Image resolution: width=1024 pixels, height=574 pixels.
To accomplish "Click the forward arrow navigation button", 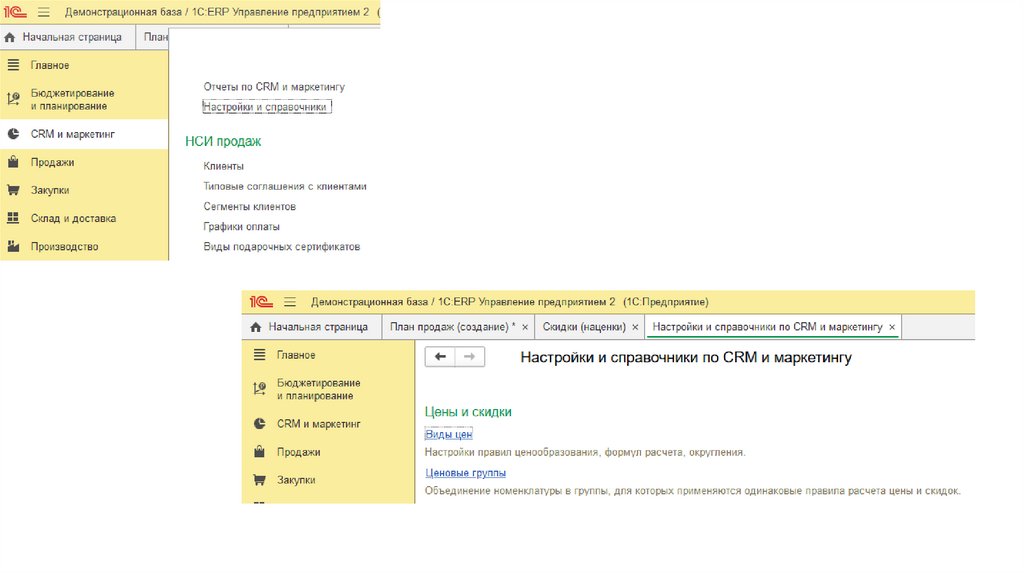I will (470, 357).
